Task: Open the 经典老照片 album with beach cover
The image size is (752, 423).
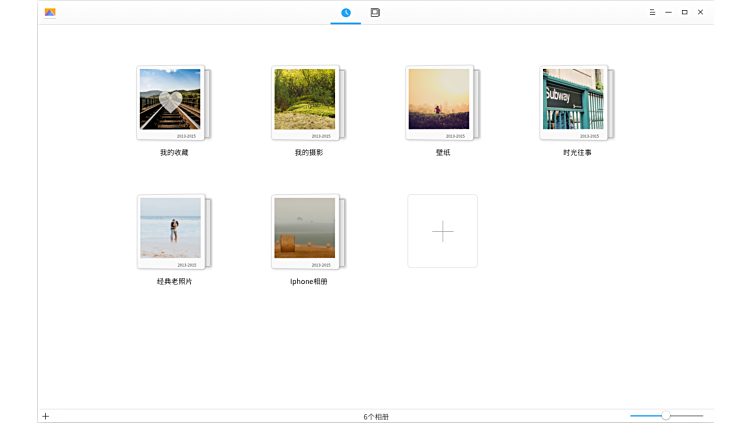Action: 170,229
